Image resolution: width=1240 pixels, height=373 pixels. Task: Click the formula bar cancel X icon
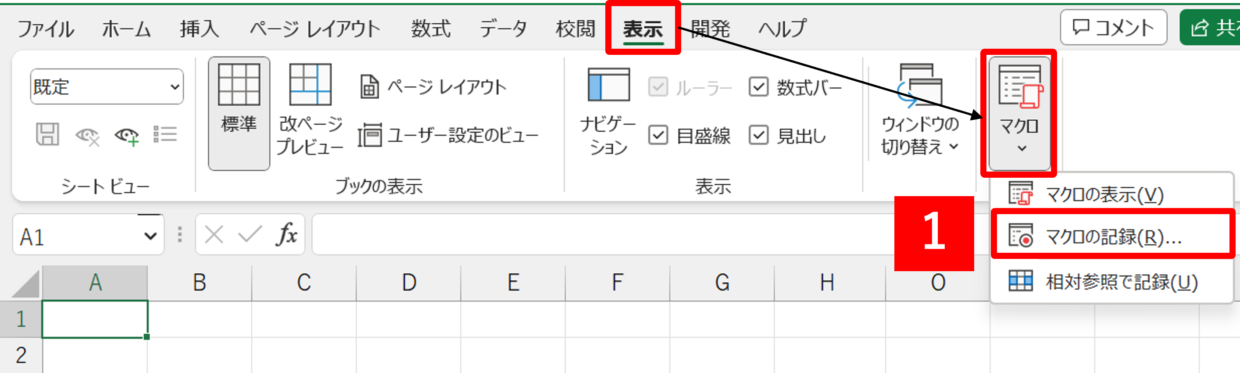point(213,235)
